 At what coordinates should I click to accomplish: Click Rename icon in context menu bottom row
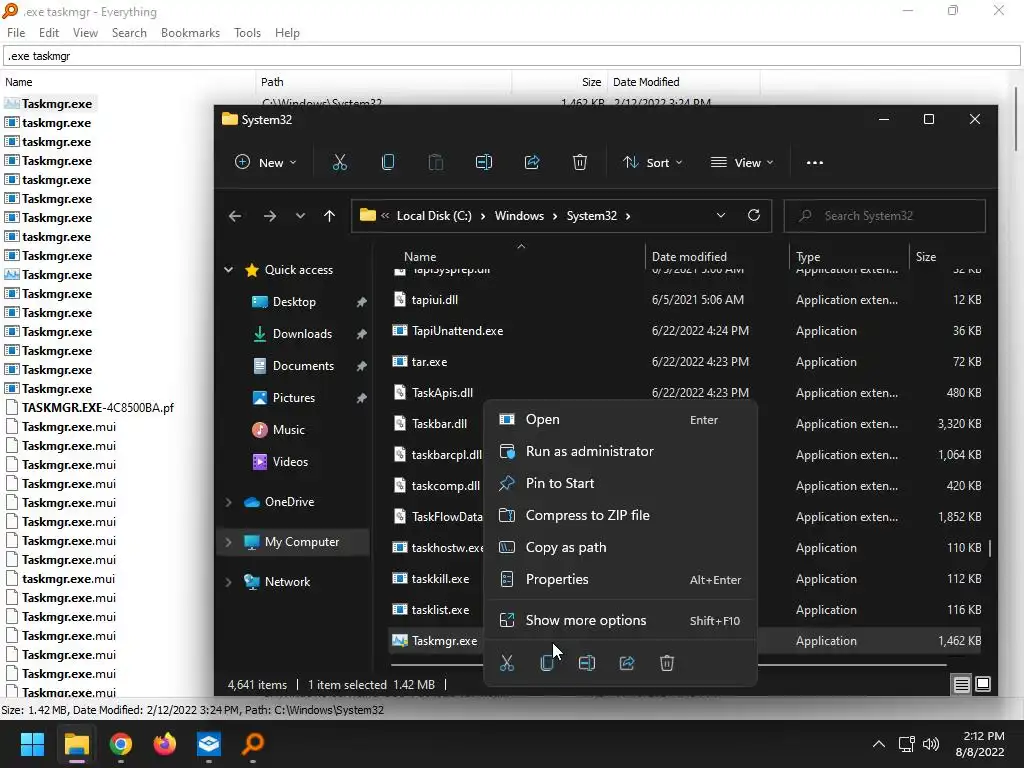(587, 664)
